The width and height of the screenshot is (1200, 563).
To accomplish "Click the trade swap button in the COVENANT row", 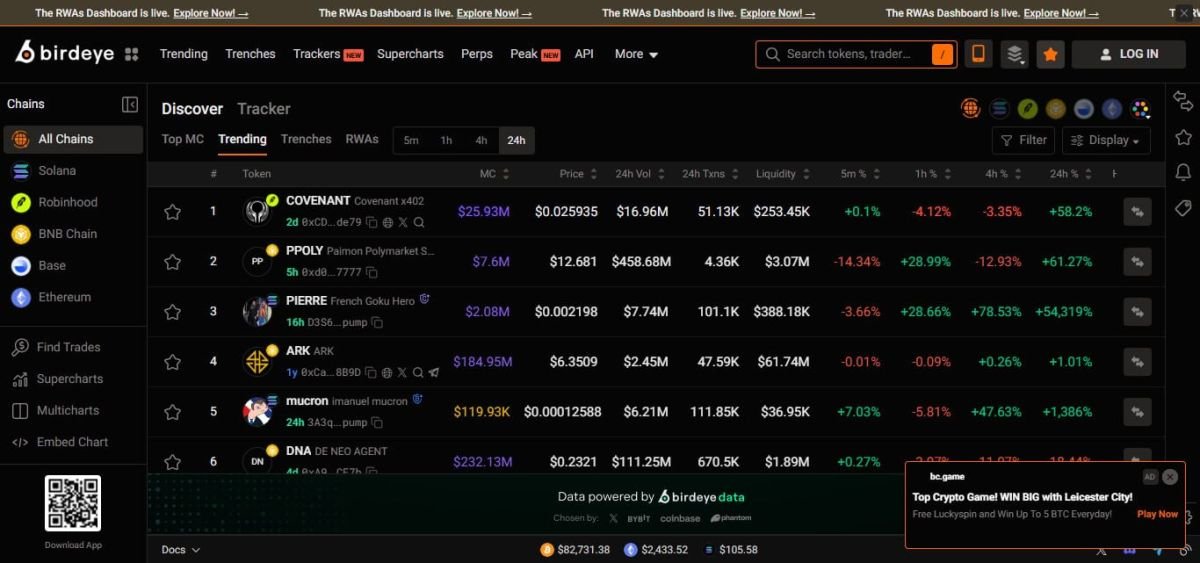I will (x=1137, y=212).
